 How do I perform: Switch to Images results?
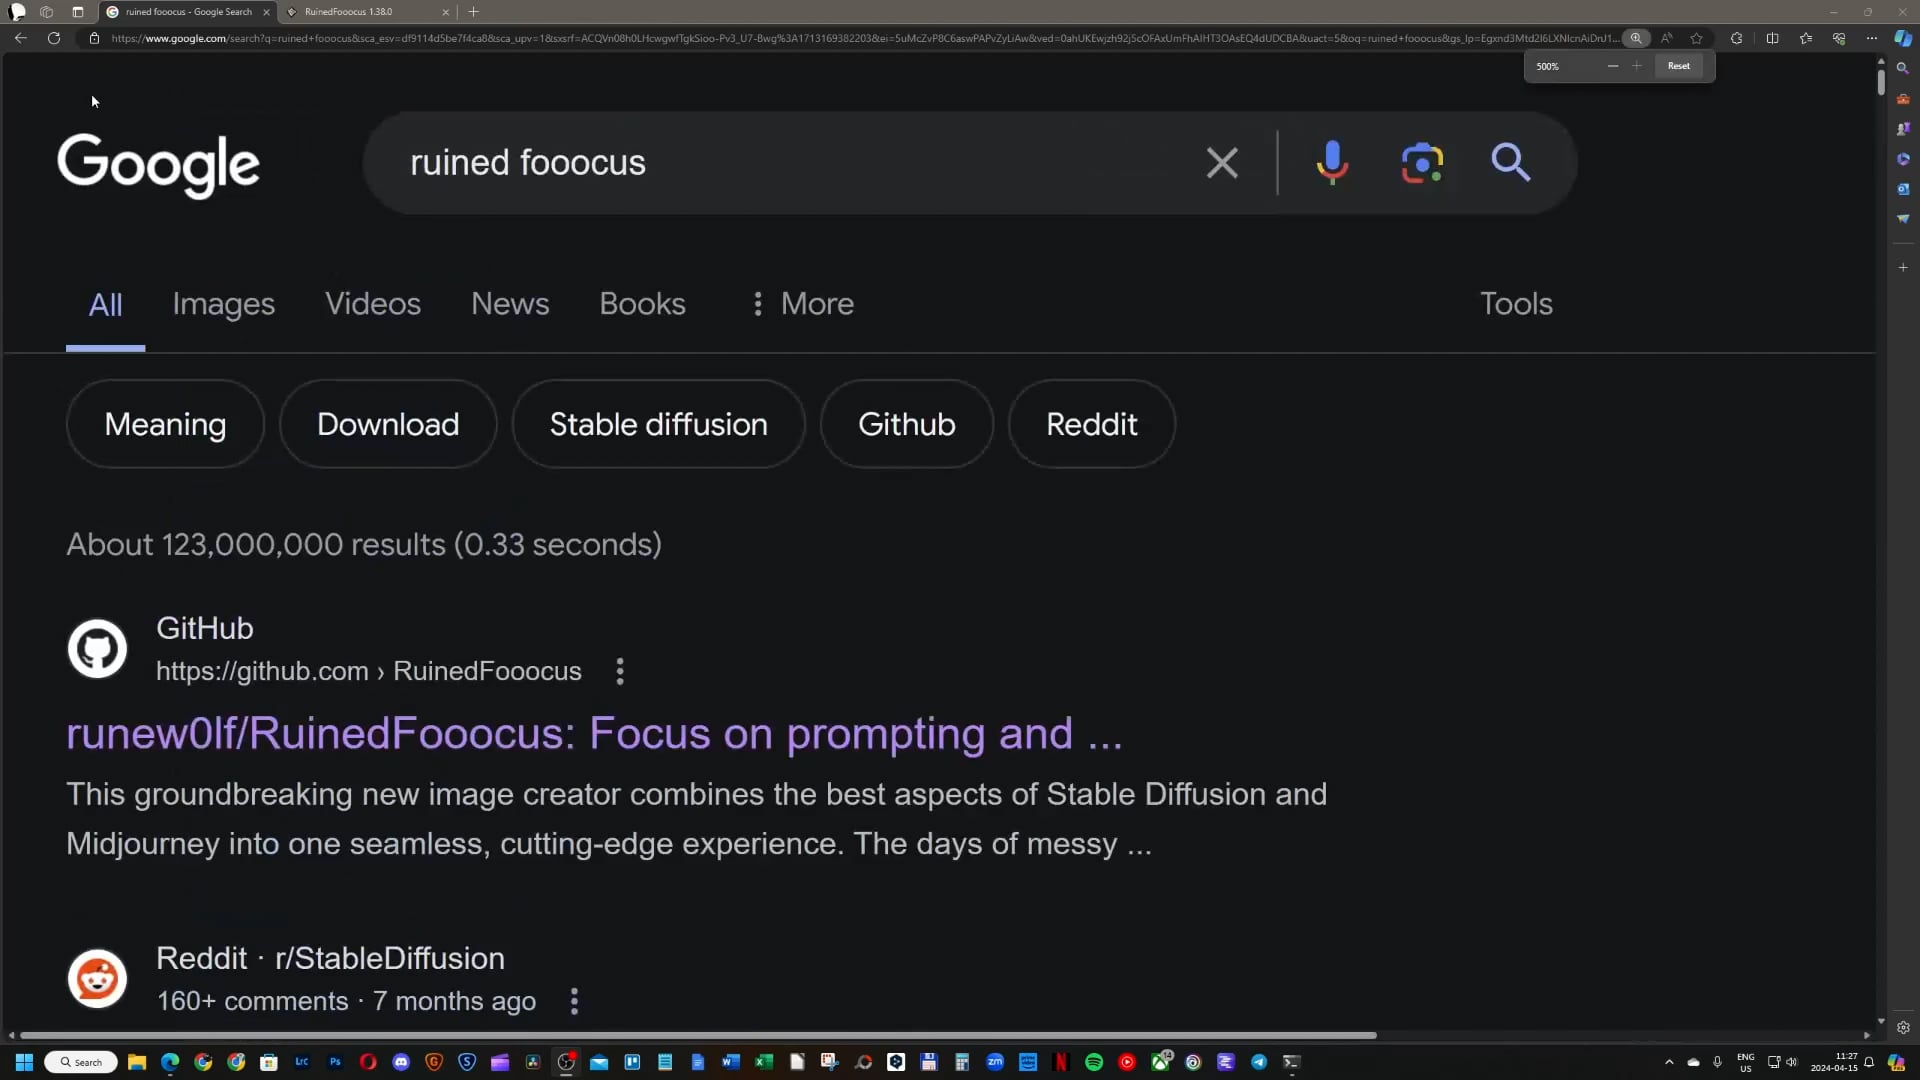(x=224, y=304)
